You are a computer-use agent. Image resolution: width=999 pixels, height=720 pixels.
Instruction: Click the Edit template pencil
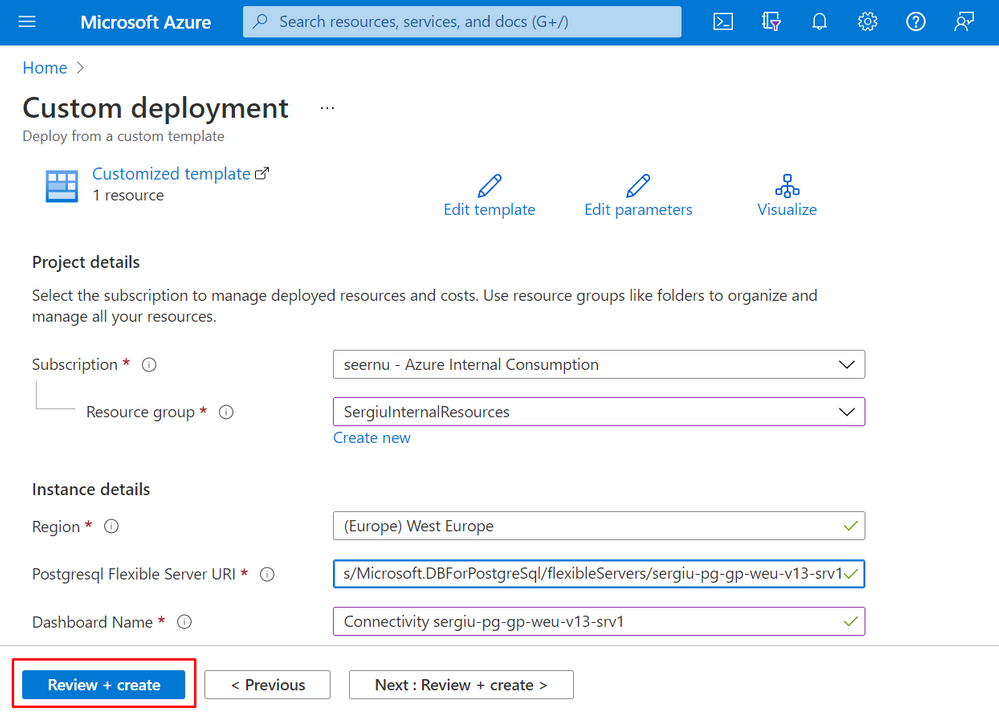click(x=489, y=186)
